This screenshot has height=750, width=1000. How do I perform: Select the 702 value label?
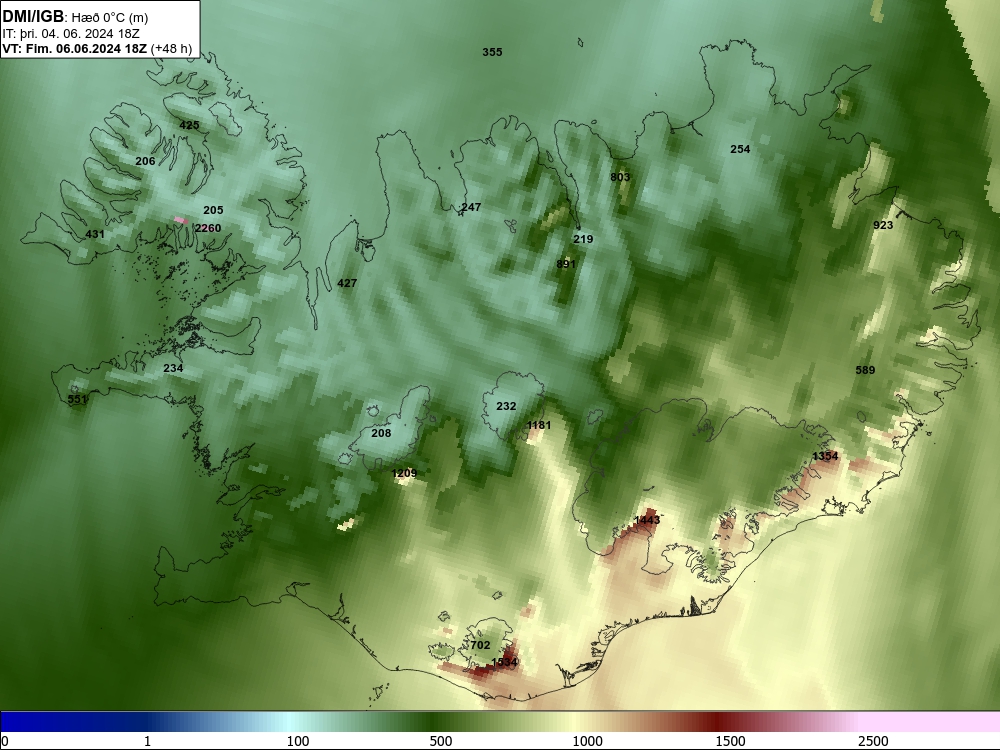(480, 645)
